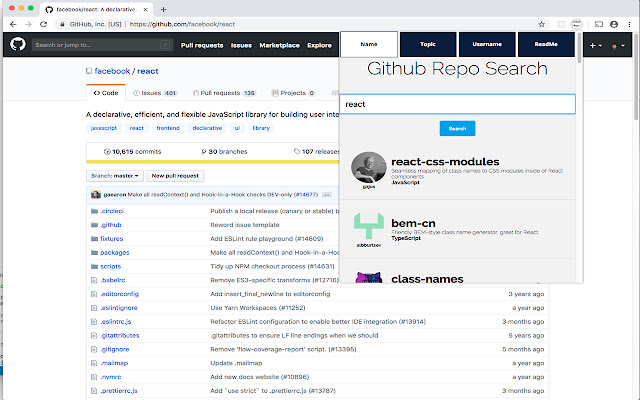Open a new browser tab

pos(163,9)
